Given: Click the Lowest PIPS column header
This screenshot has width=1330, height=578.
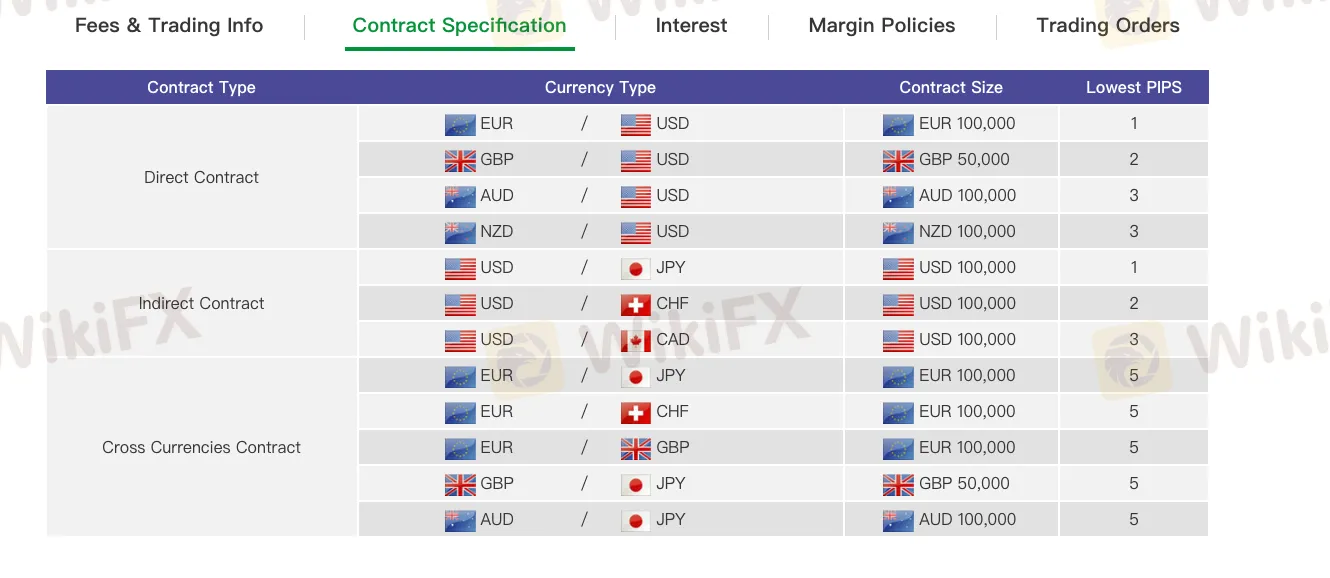Looking at the screenshot, I should pos(1134,87).
